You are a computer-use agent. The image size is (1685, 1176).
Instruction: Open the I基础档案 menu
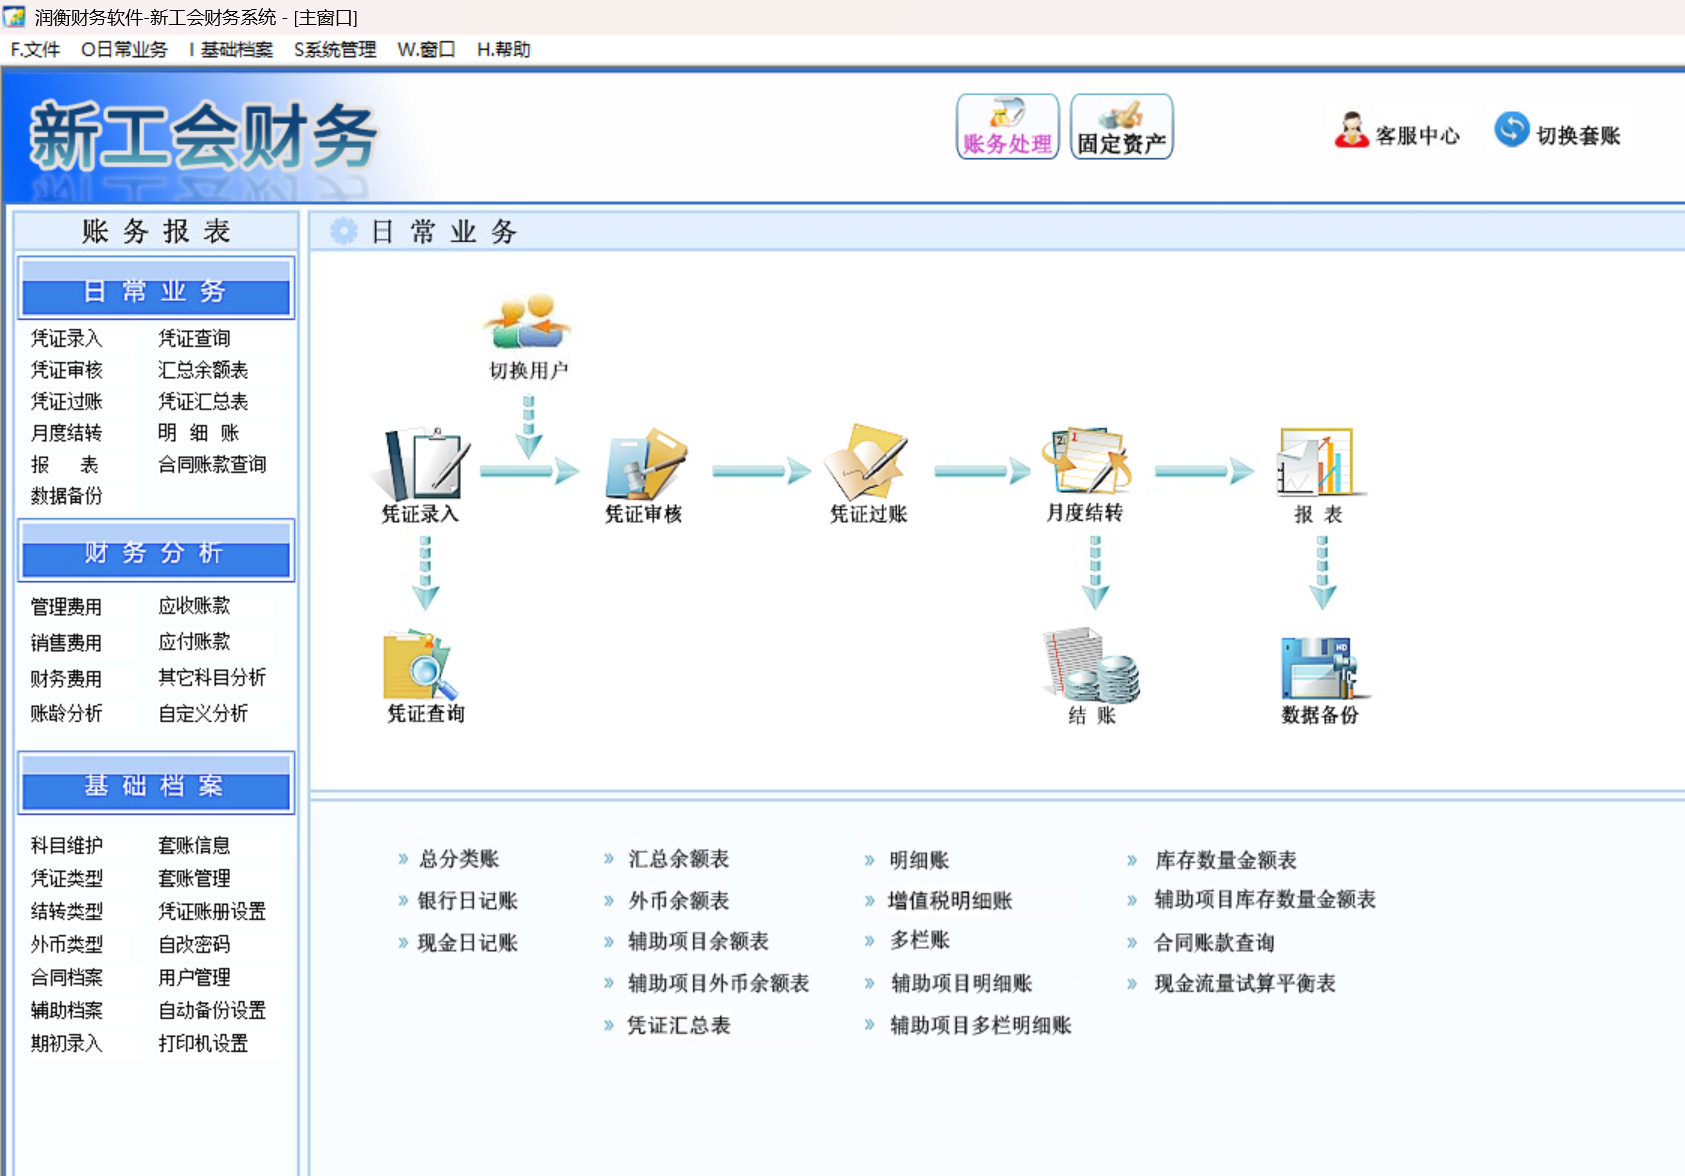click(x=231, y=49)
